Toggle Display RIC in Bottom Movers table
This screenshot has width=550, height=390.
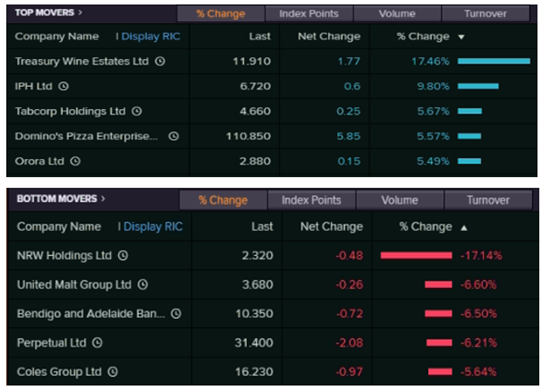153,227
